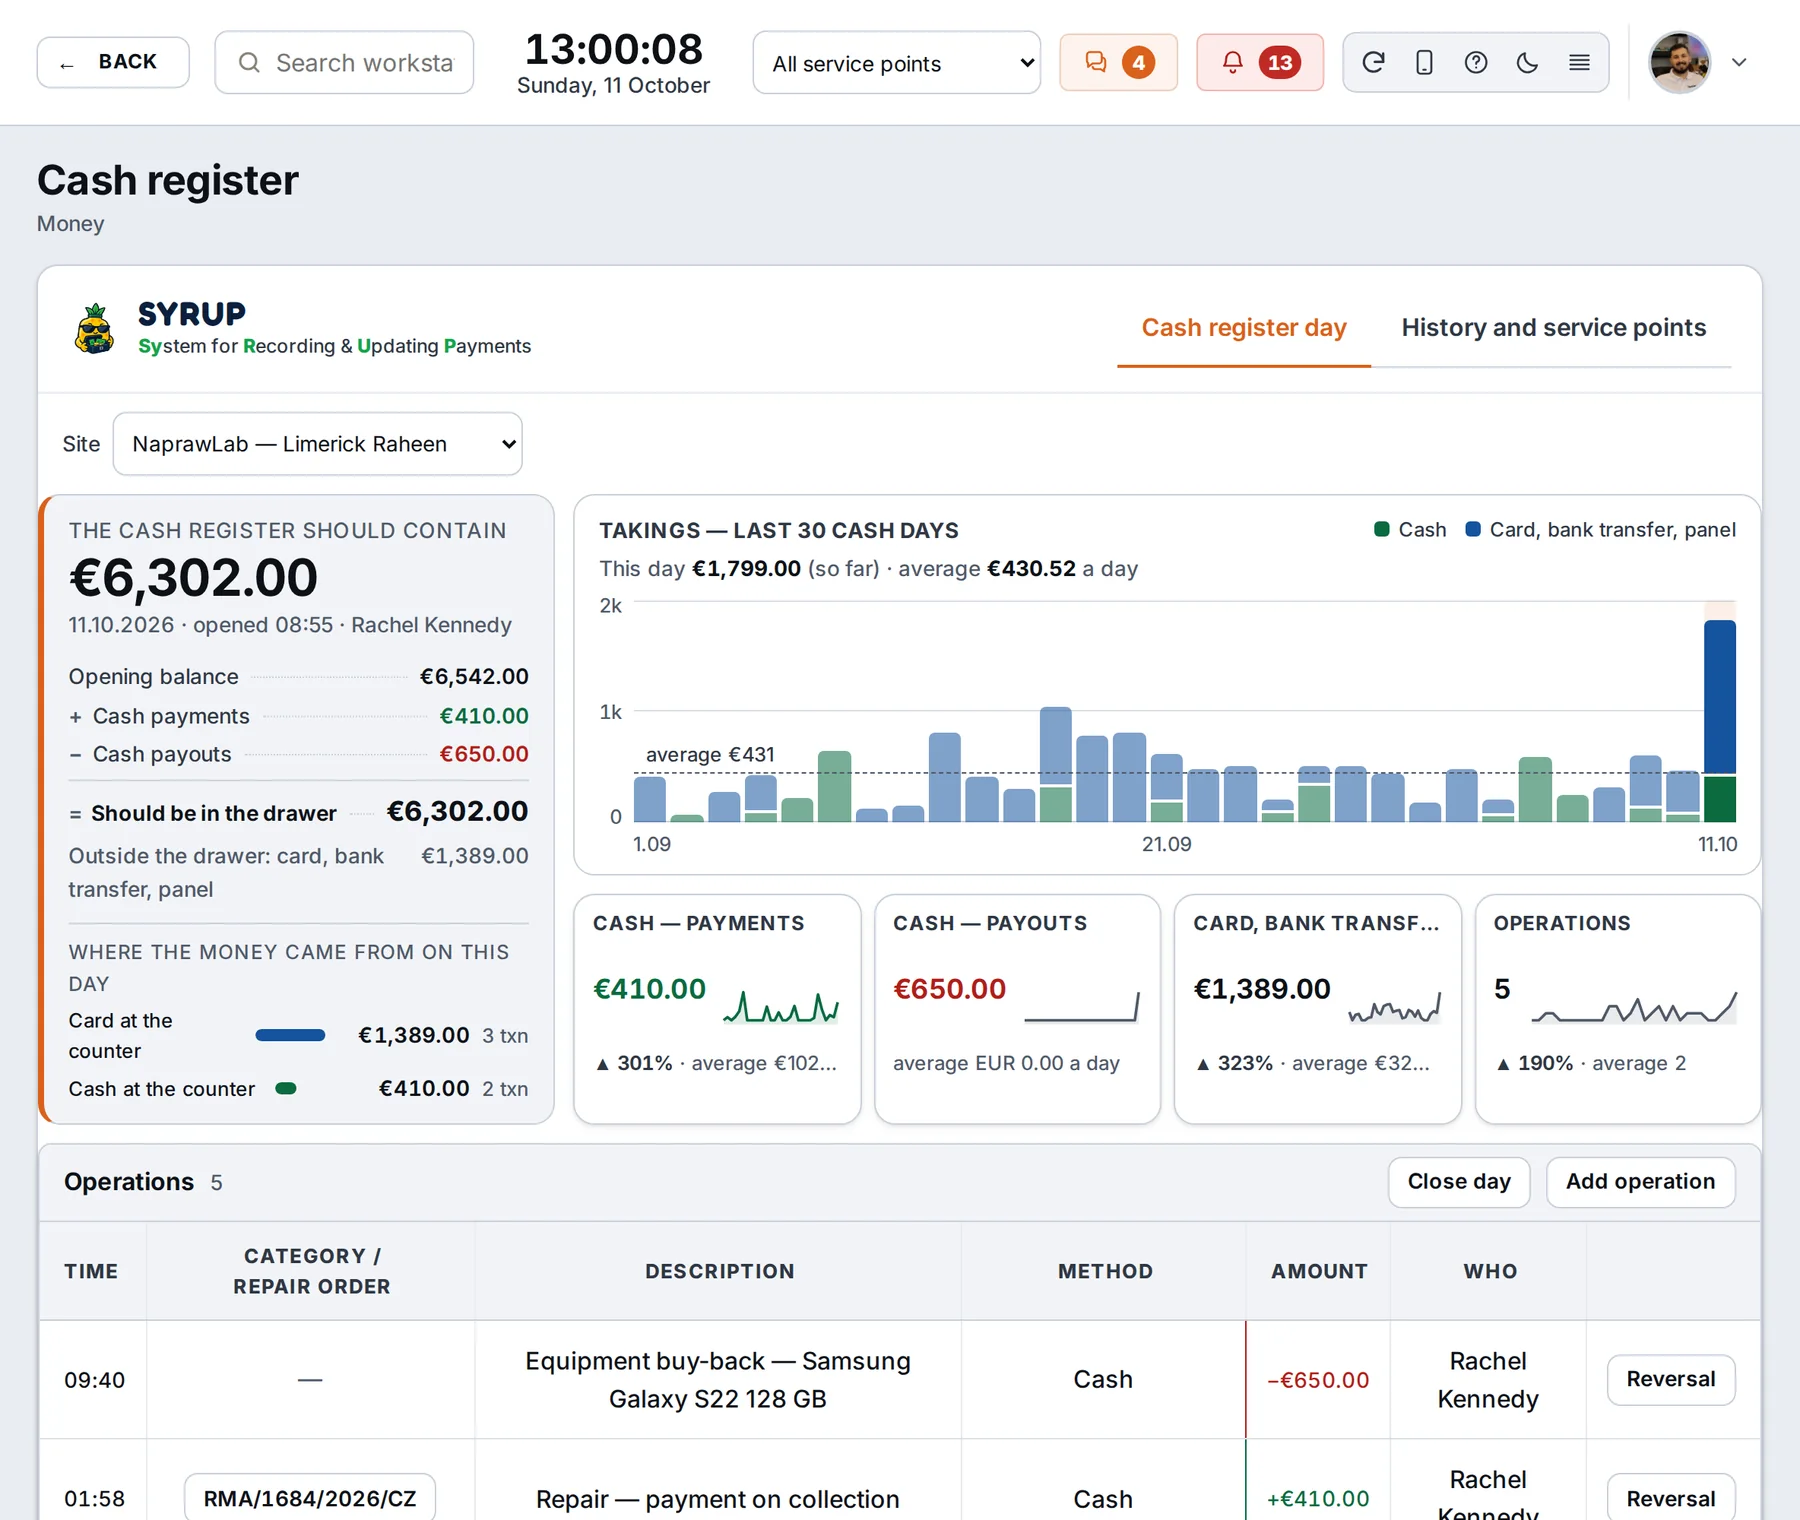The width and height of the screenshot is (1800, 1520).
Task: Open notifications bell showing 13
Action: (x=1260, y=62)
